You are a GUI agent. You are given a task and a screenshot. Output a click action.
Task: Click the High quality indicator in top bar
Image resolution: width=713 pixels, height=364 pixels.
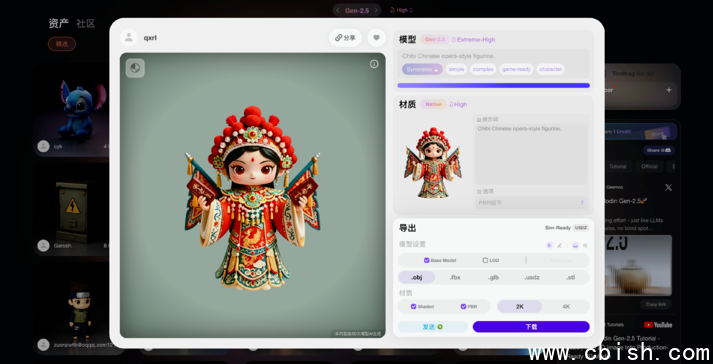402,10
